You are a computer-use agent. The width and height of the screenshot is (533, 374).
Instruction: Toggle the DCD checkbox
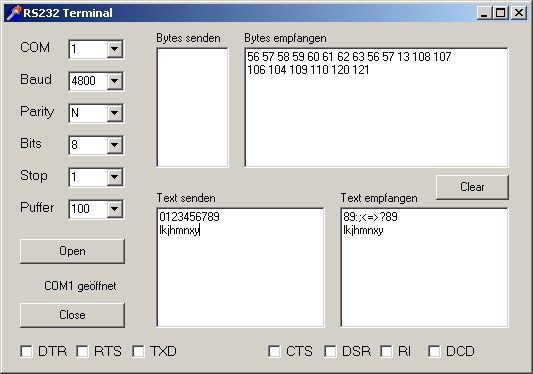(434, 351)
